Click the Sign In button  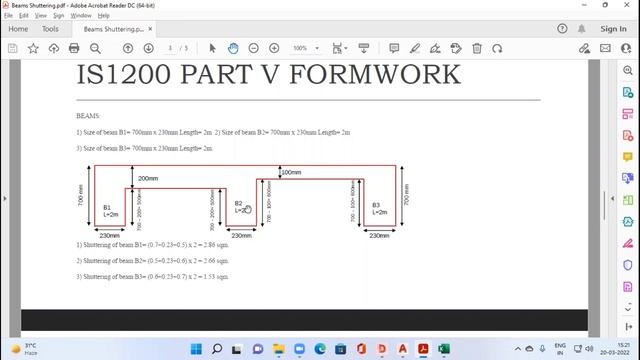tap(613, 29)
